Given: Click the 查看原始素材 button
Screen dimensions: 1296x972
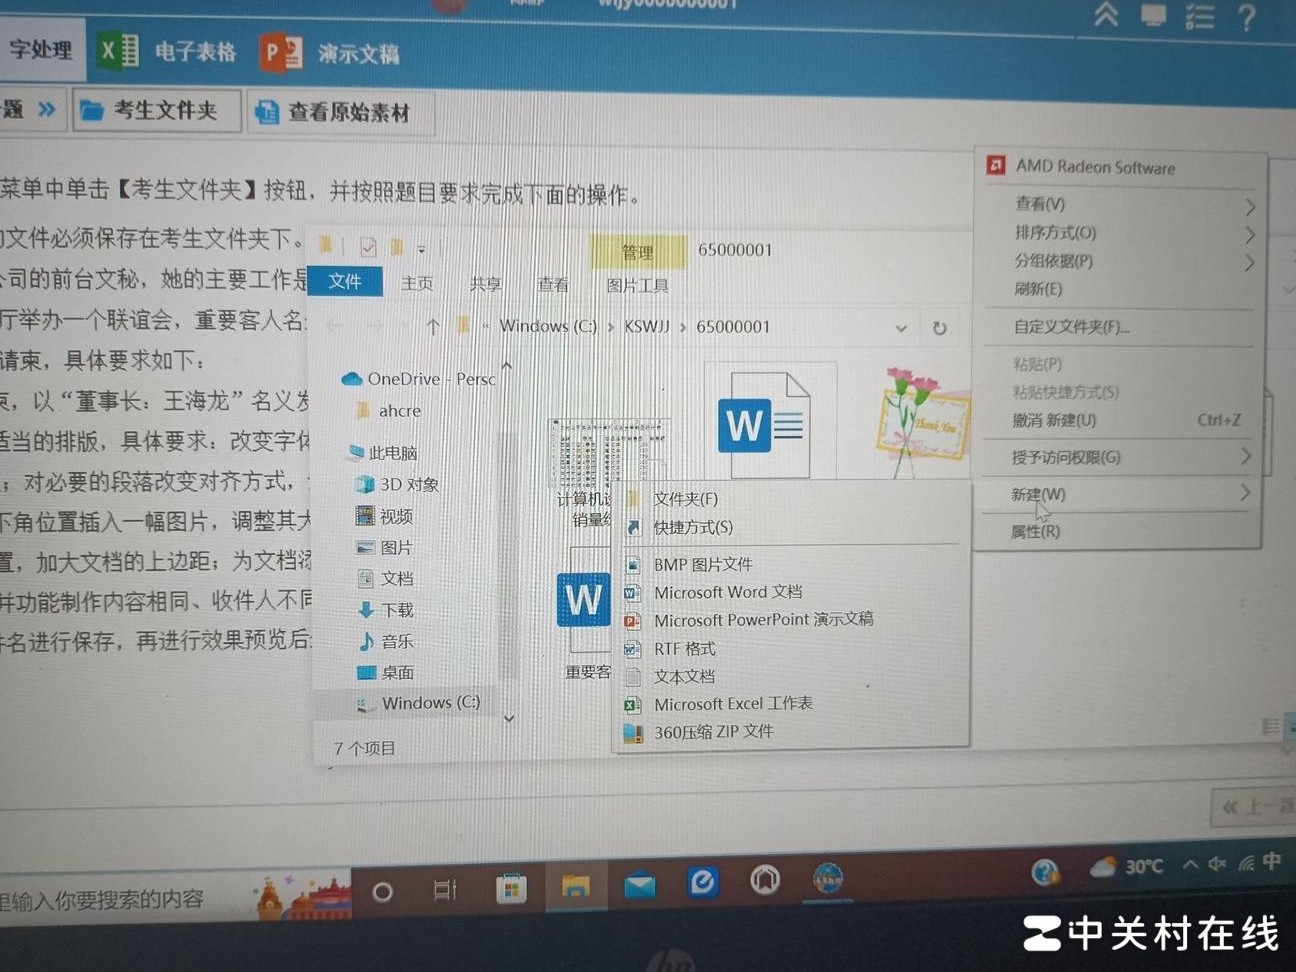Looking at the screenshot, I should pyautogui.click(x=340, y=112).
